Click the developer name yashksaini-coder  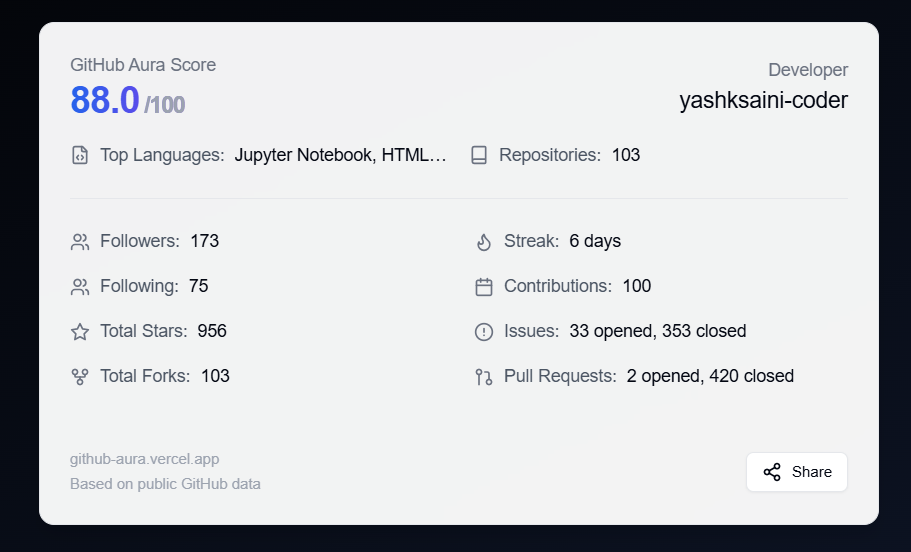pyautogui.click(x=763, y=100)
